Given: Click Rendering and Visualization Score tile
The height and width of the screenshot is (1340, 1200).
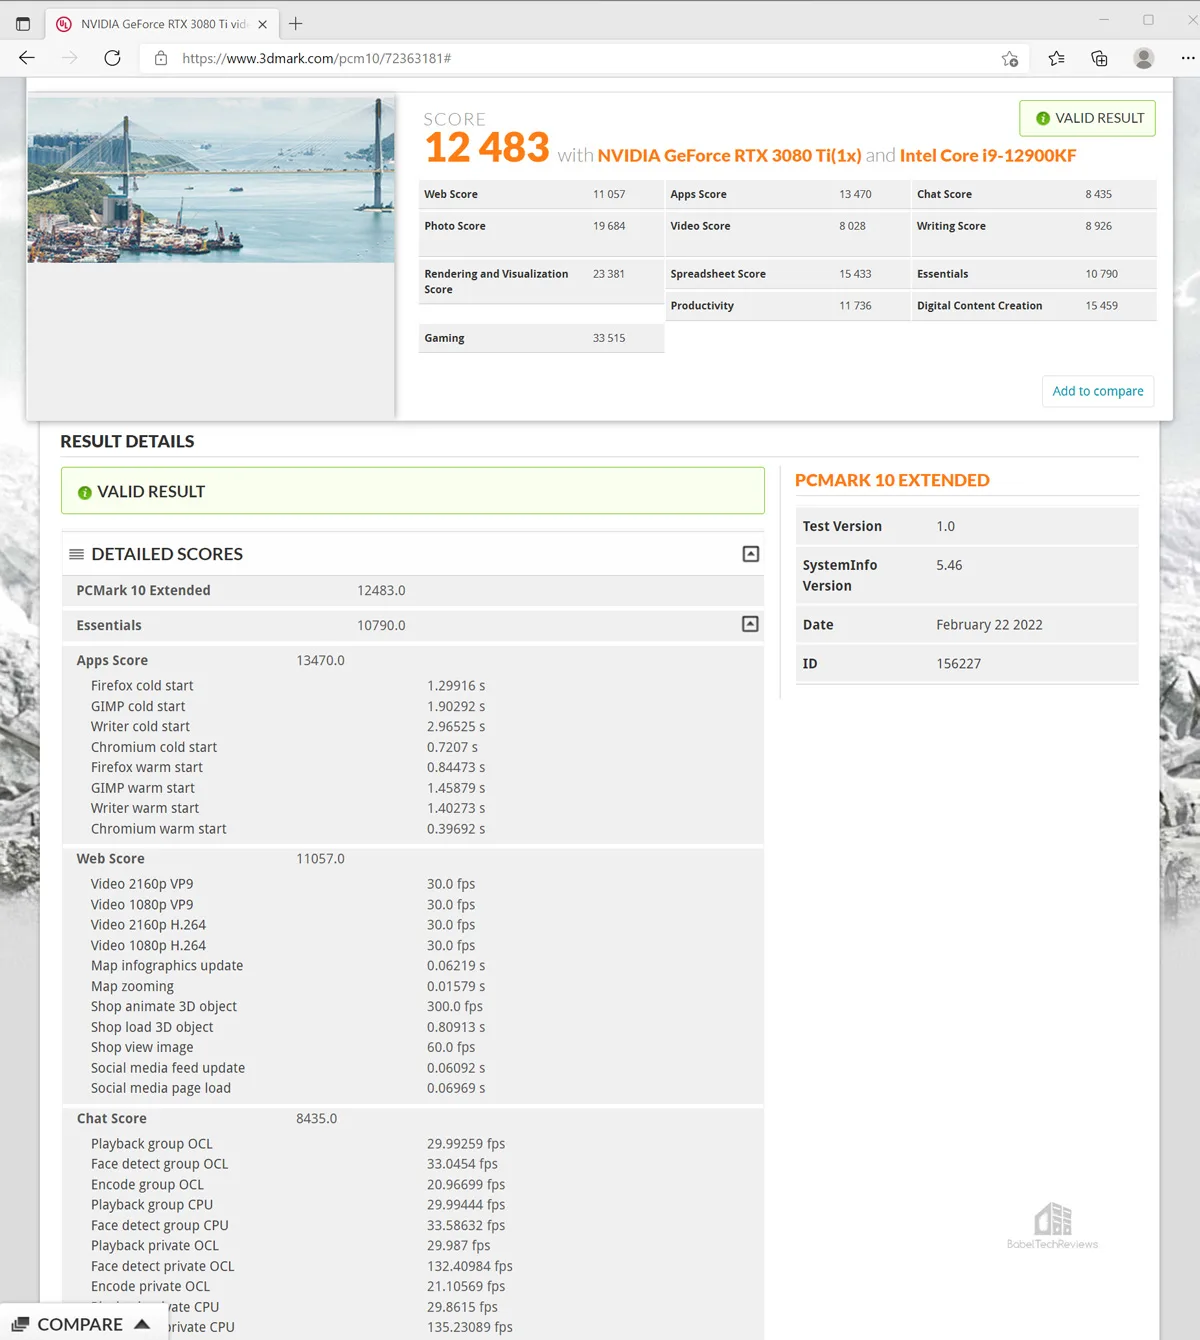Looking at the screenshot, I should tap(541, 281).
